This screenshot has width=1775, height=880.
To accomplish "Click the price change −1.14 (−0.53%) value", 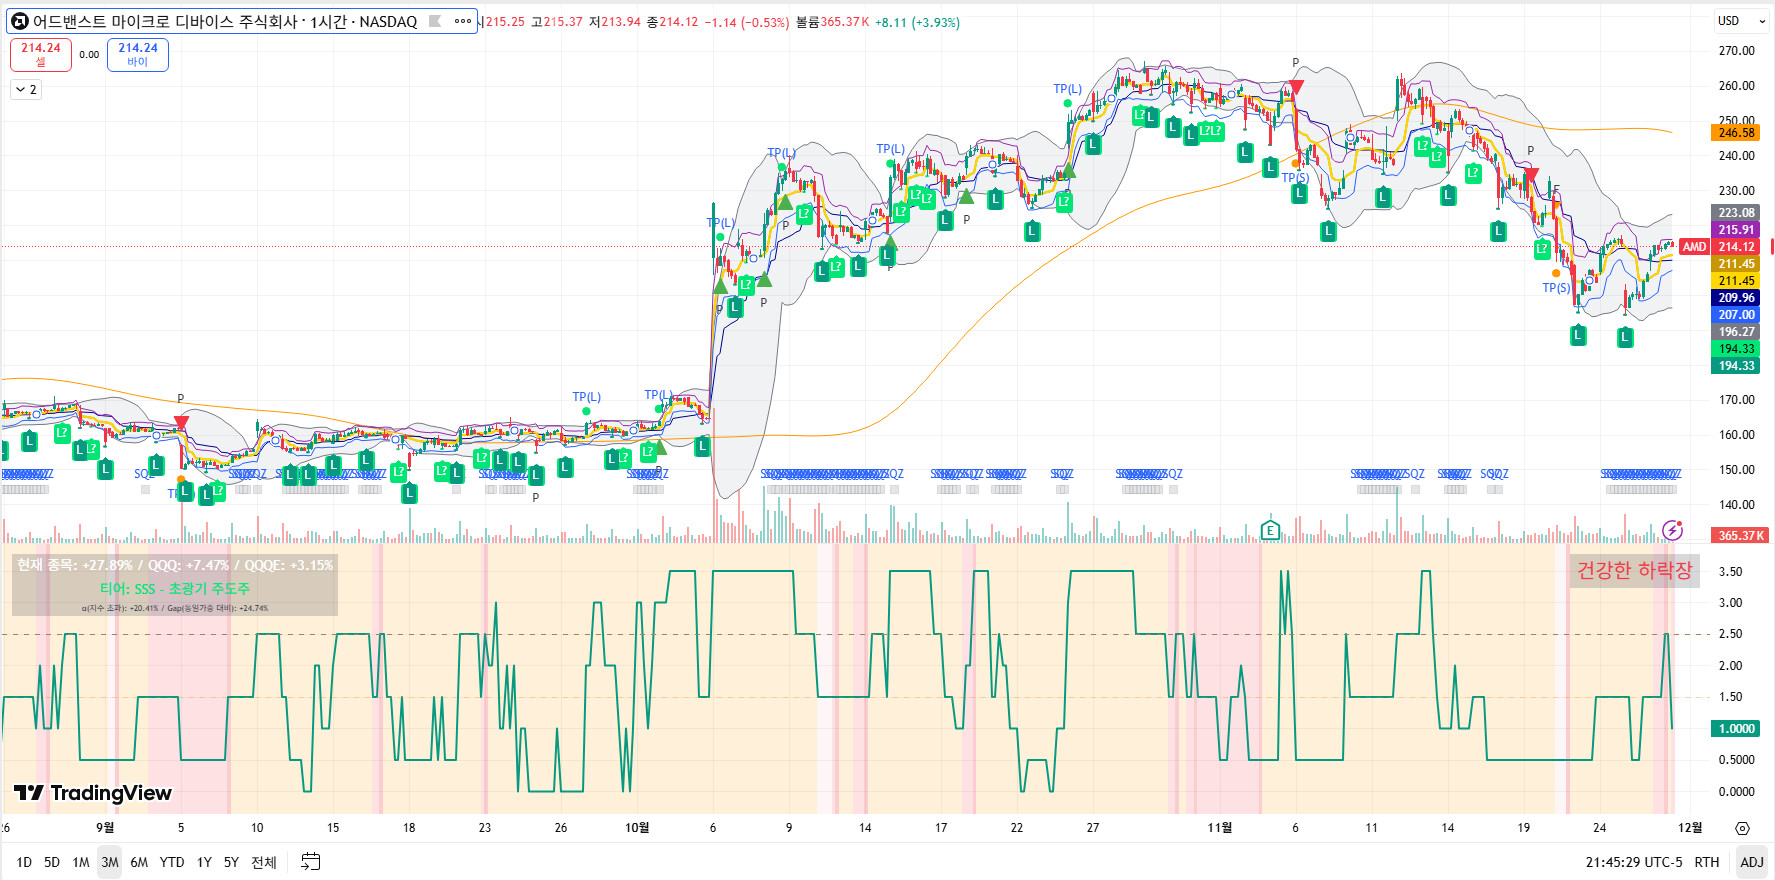I will (x=747, y=22).
